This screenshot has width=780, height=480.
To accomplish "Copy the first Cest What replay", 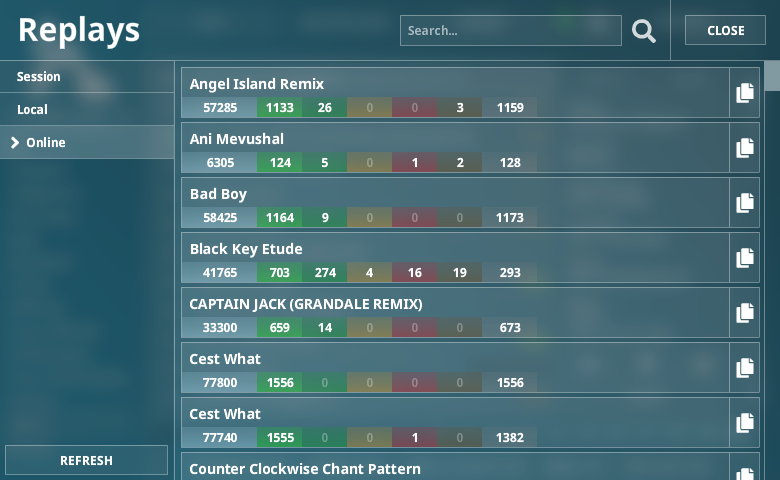I will [x=745, y=368].
